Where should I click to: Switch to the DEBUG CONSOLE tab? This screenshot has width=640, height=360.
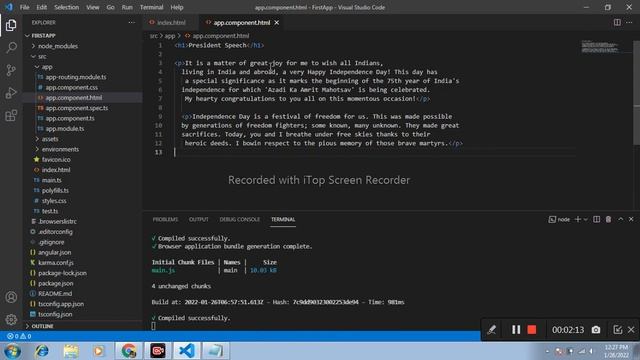pos(240,219)
